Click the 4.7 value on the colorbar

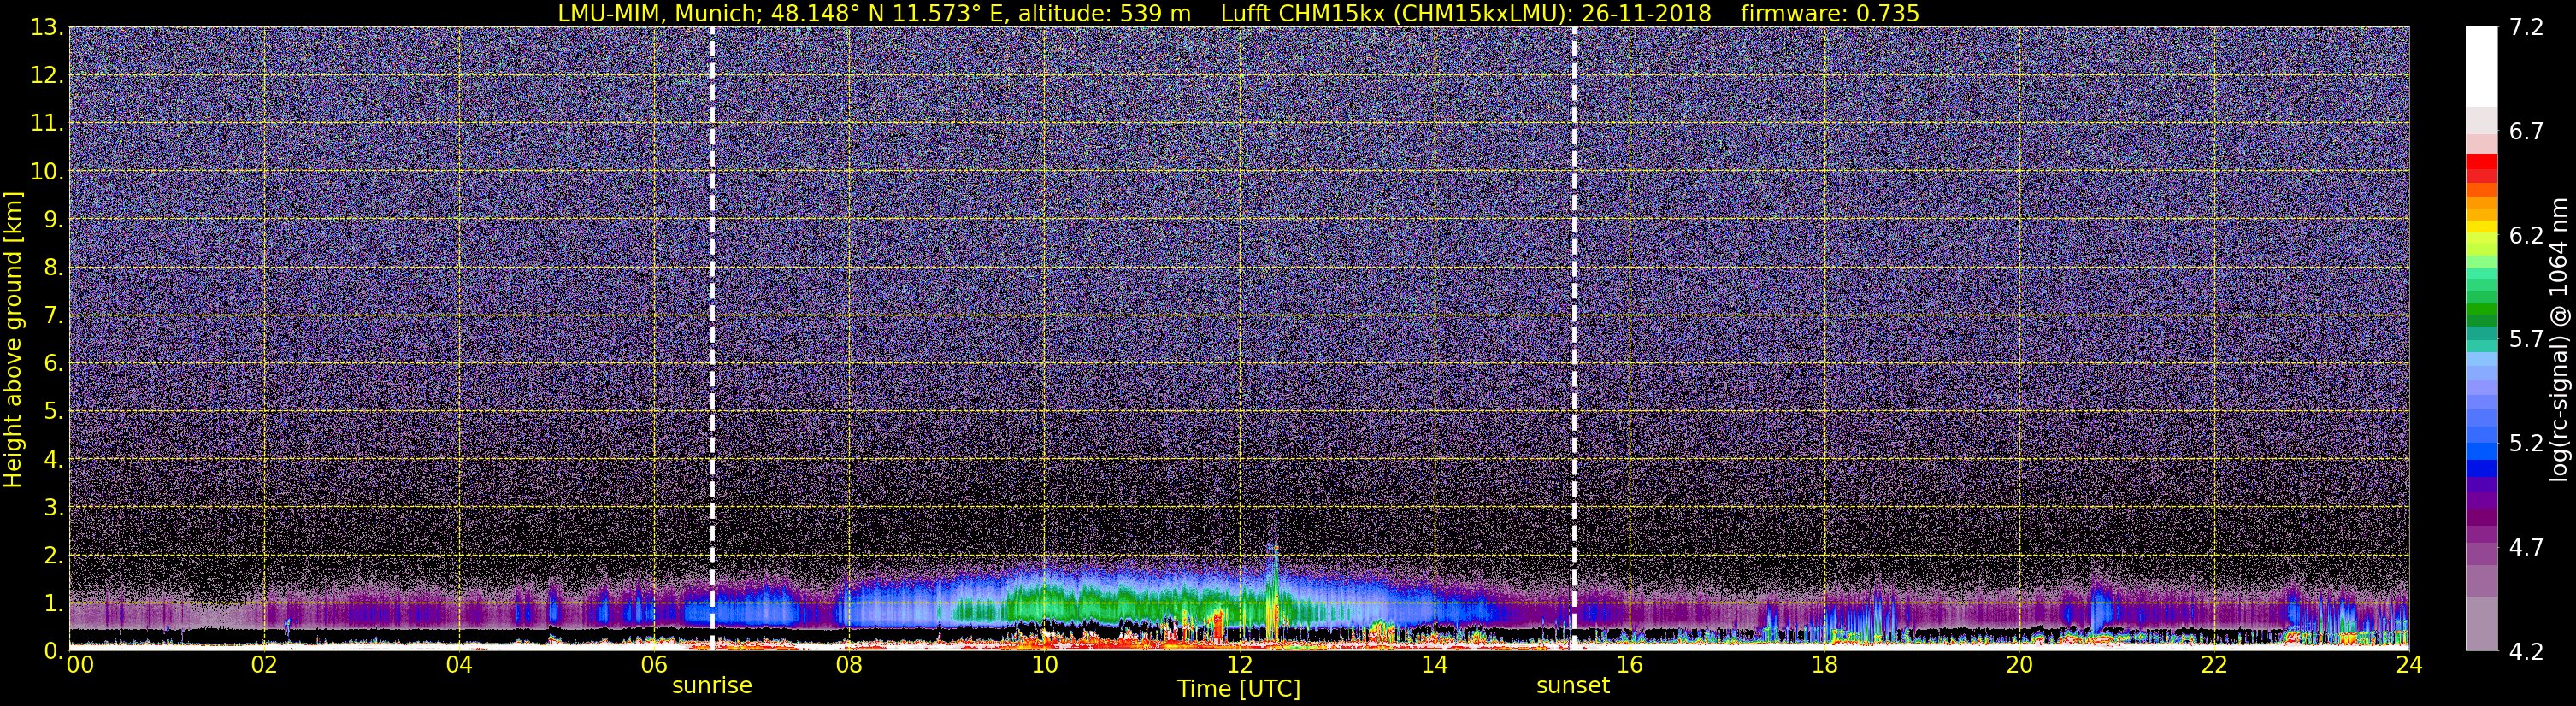[x=2526, y=547]
